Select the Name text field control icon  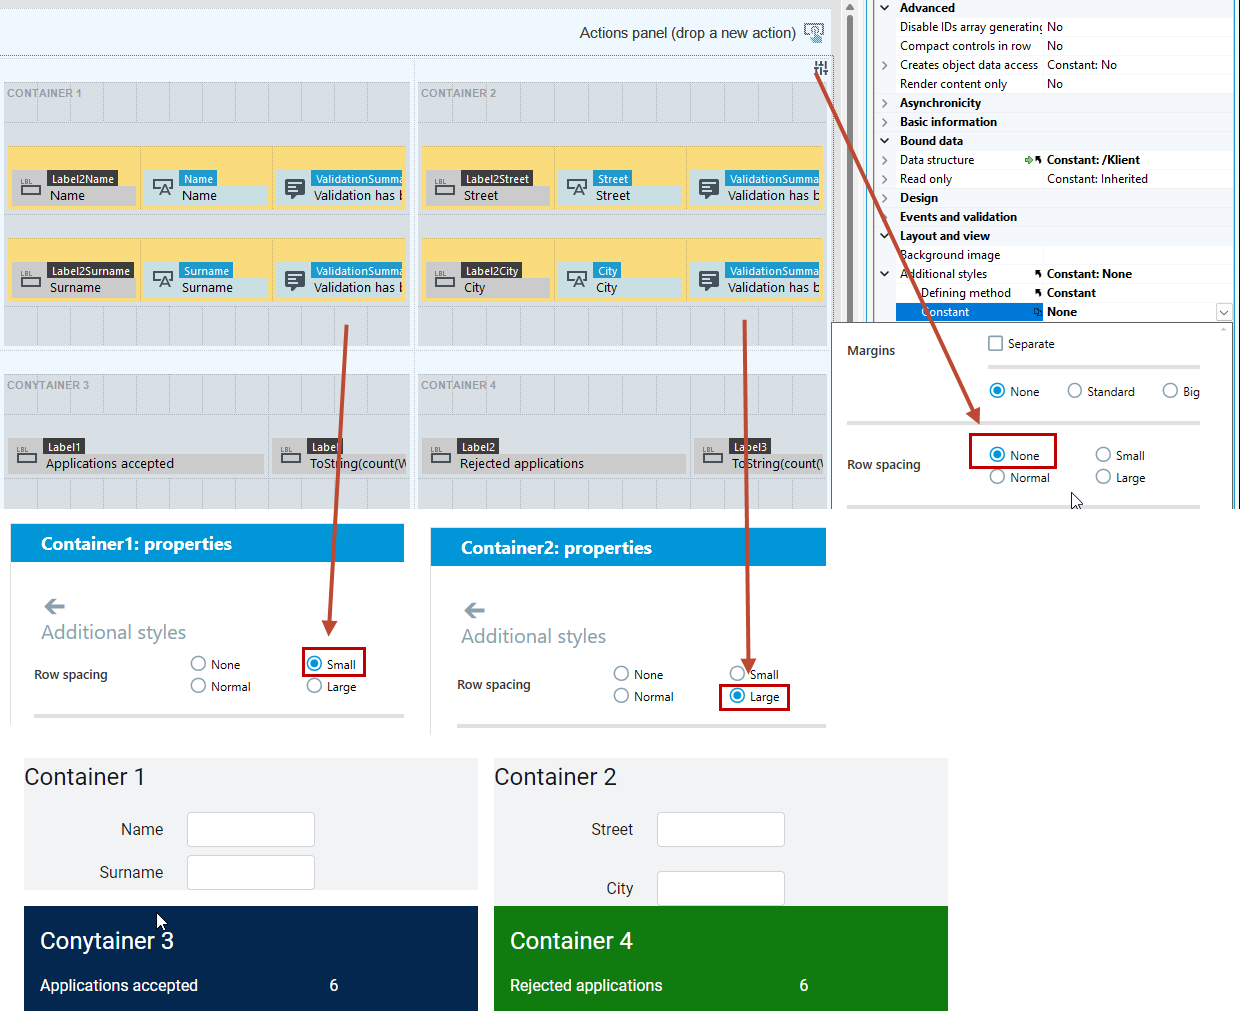tap(162, 187)
